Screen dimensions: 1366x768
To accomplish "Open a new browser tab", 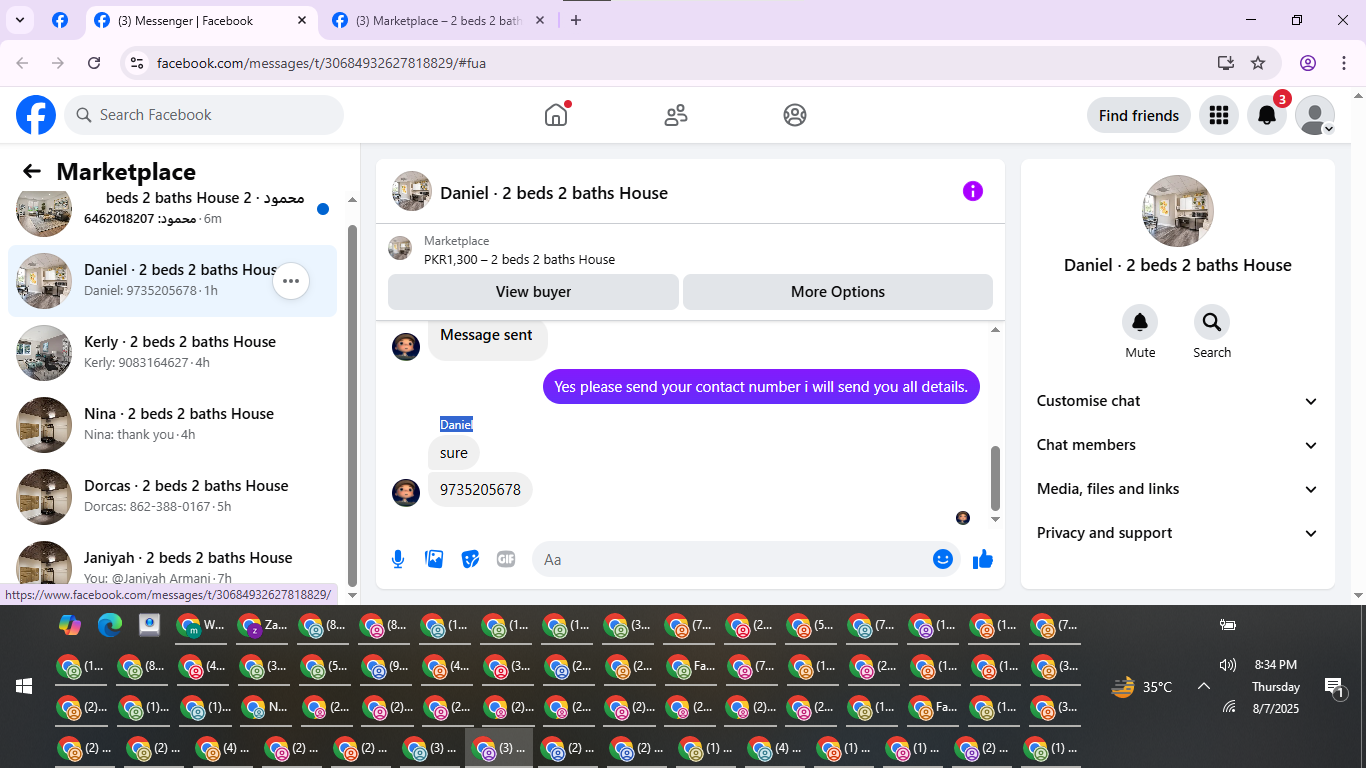I will (575, 20).
